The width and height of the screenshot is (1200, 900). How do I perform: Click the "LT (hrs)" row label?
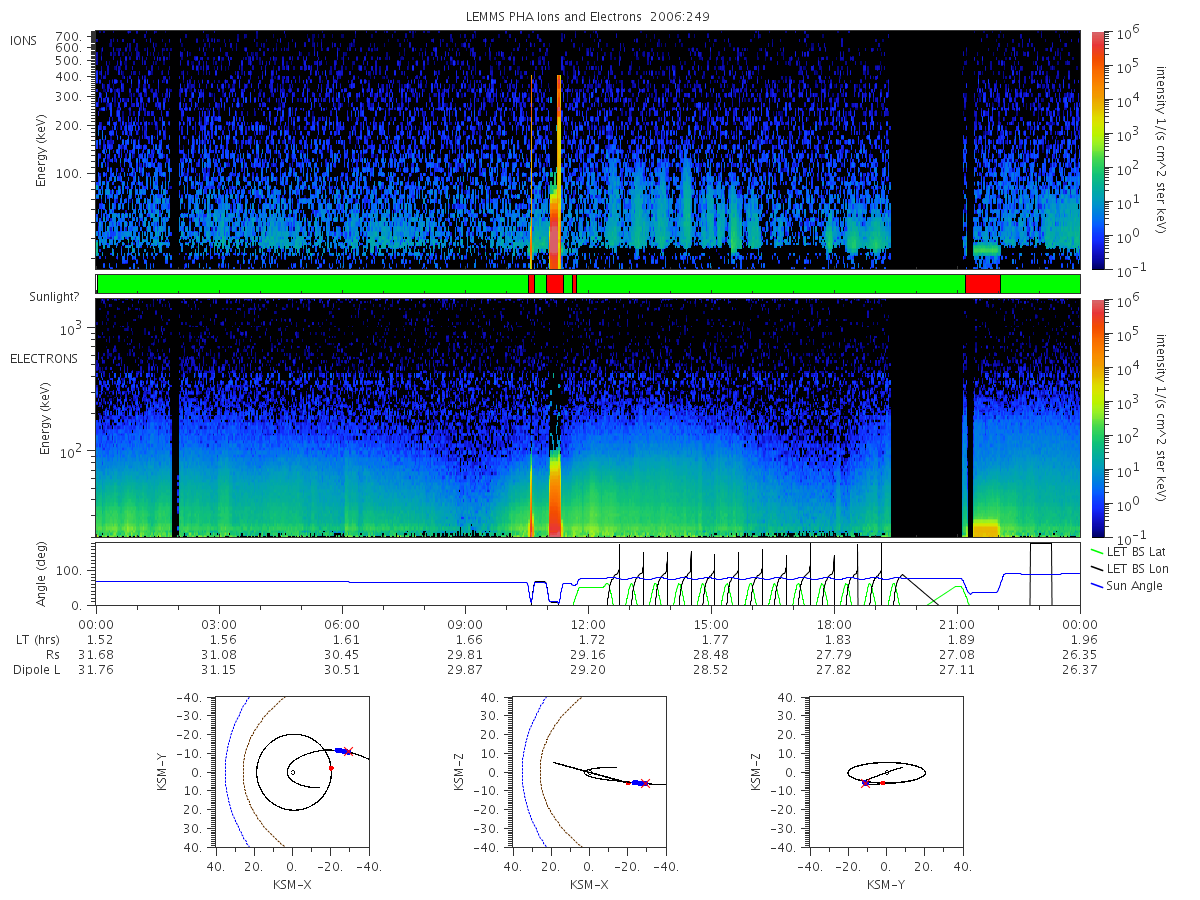[x=38, y=639]
